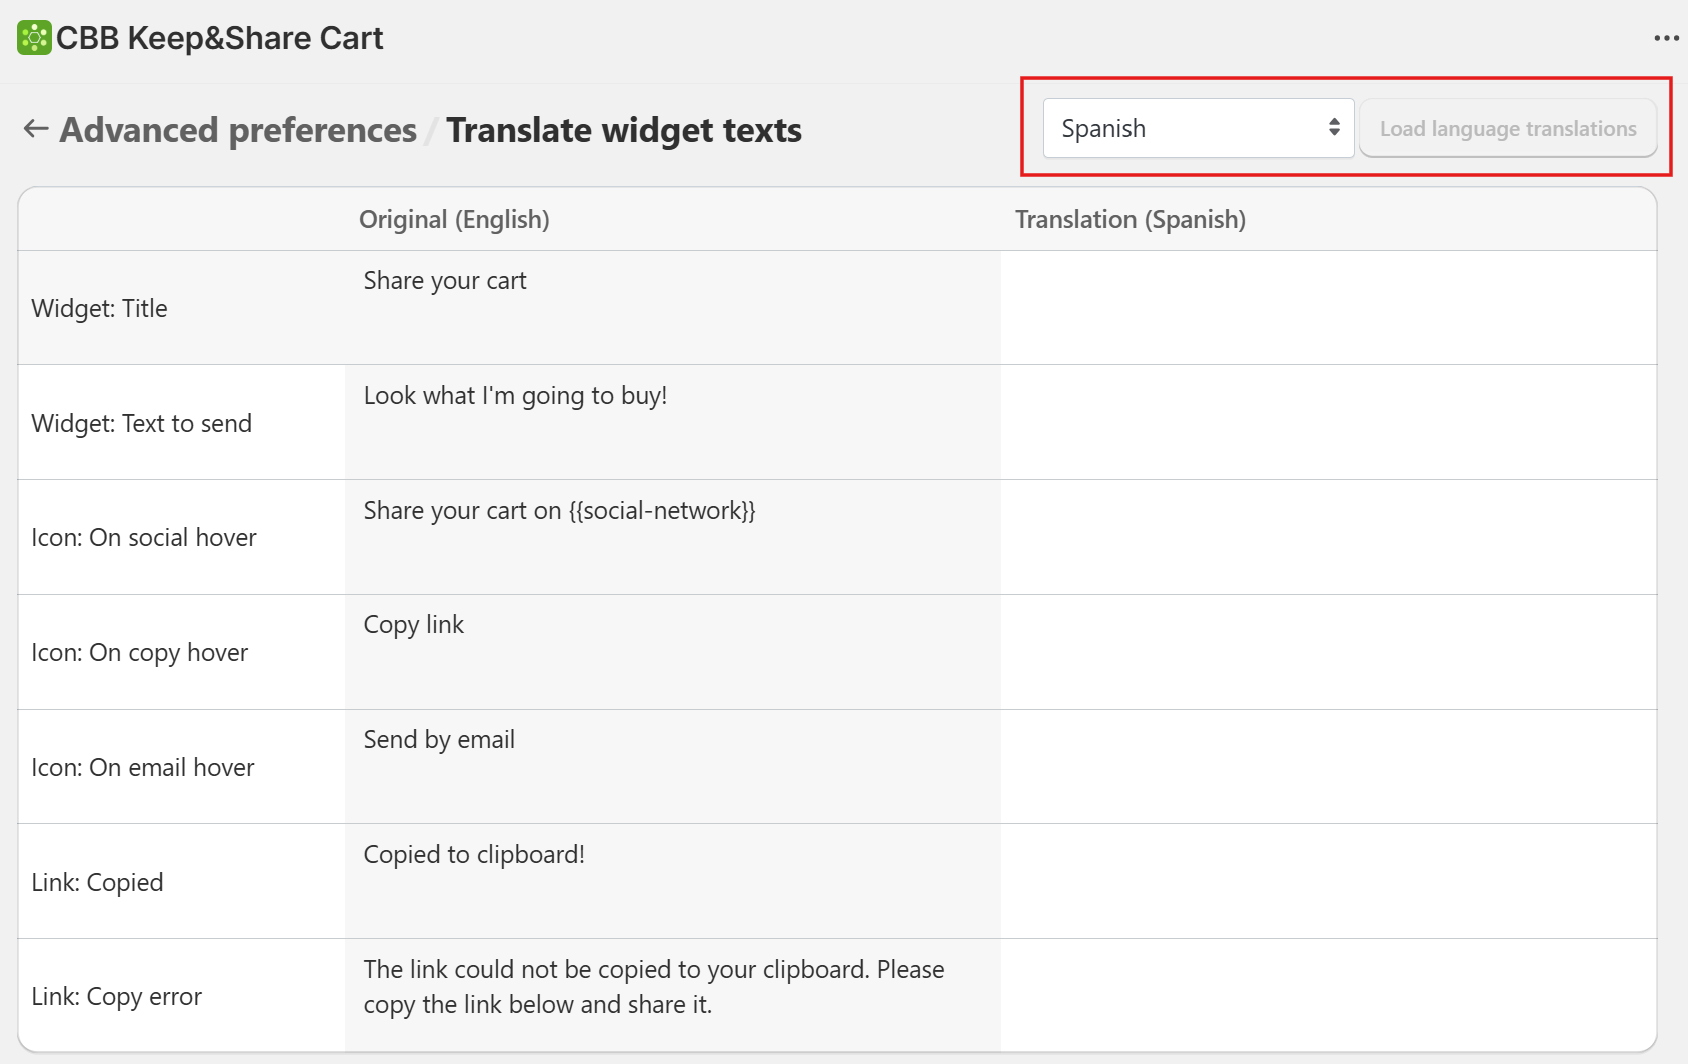Select the Link: Copy error translation field
Viewport: 1688px width, 1064px height.
click(1328, 995)
